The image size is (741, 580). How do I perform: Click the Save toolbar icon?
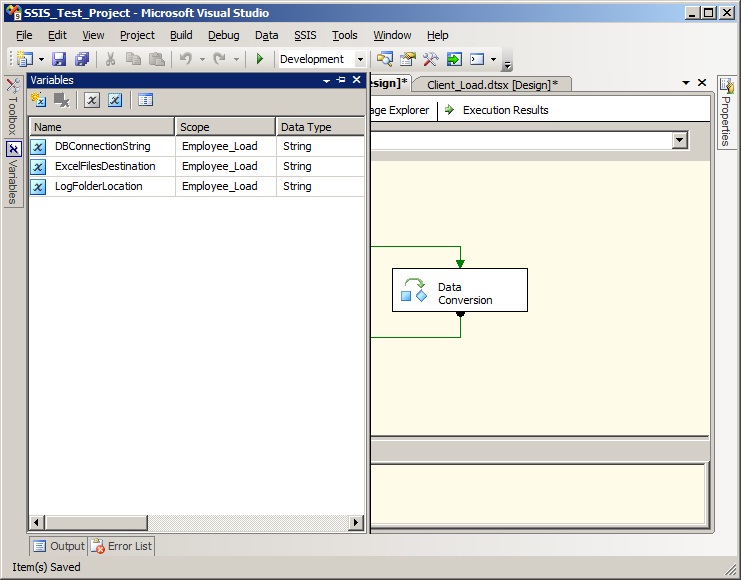click(x=59, y=60)
